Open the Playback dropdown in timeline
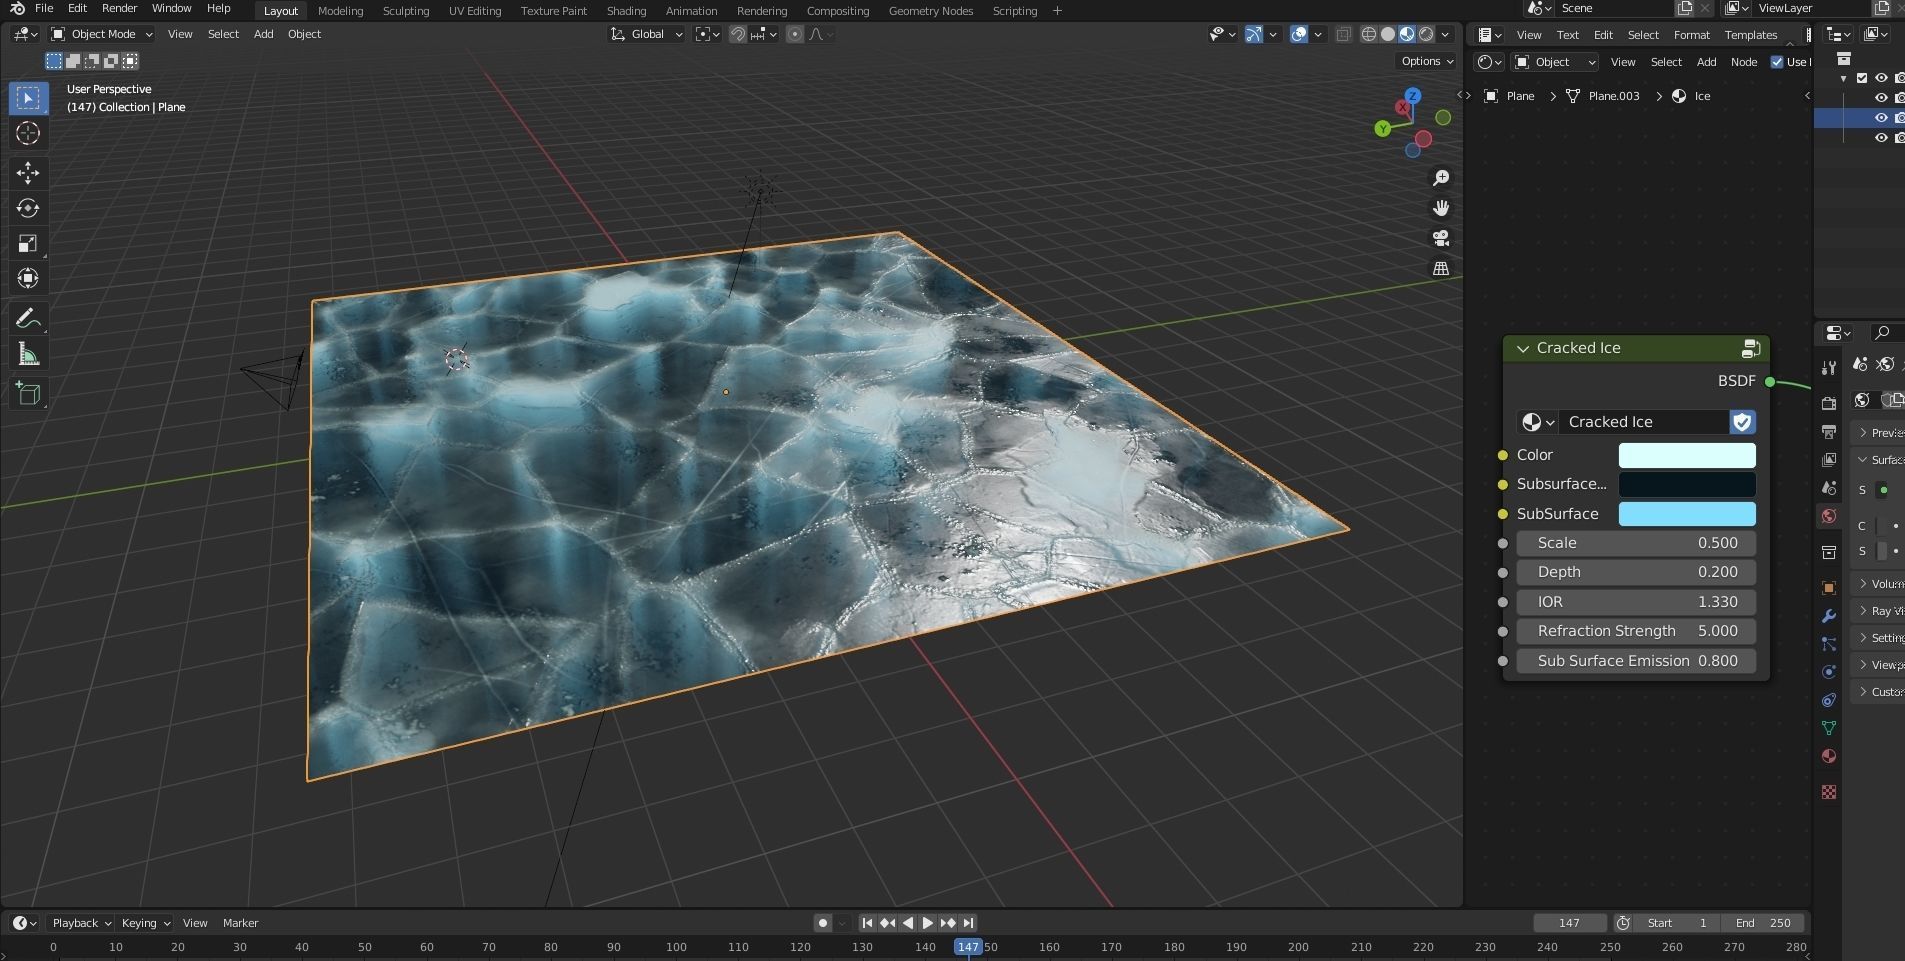The image size is (1905, 961). tap(81, 923)
